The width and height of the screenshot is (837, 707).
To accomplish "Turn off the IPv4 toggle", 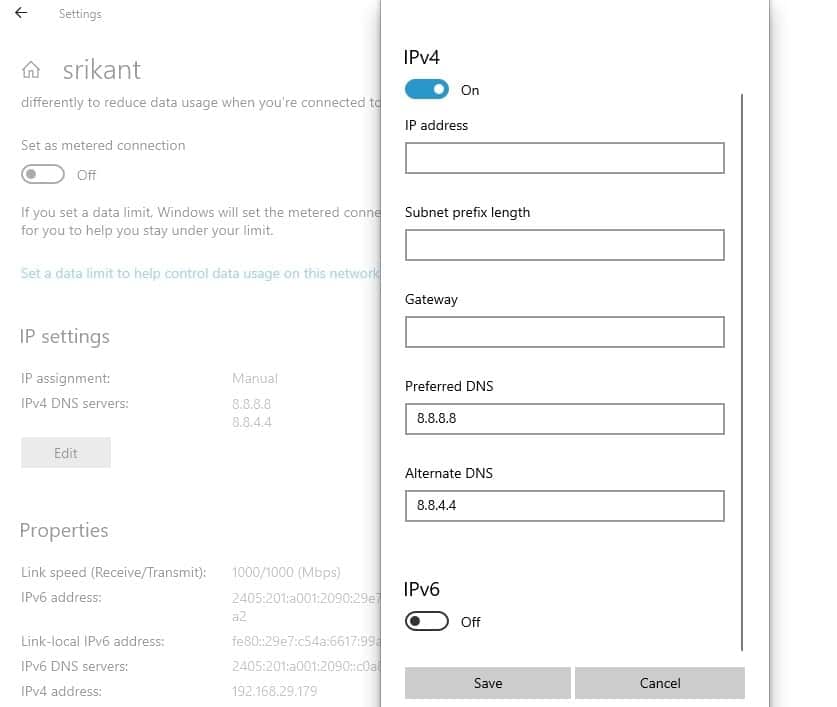I will [x=427, y=90].
